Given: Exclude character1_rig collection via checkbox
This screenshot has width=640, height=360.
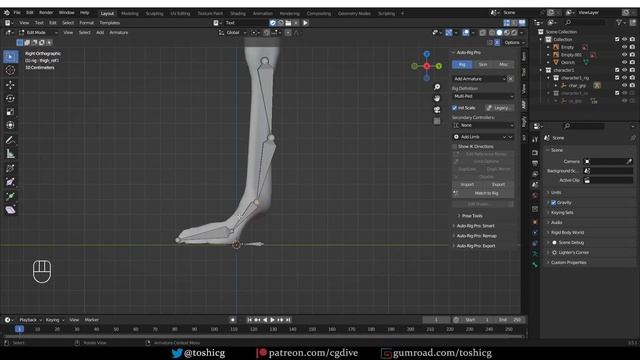Looking at the screenshot, I should [x=617, y=78].
